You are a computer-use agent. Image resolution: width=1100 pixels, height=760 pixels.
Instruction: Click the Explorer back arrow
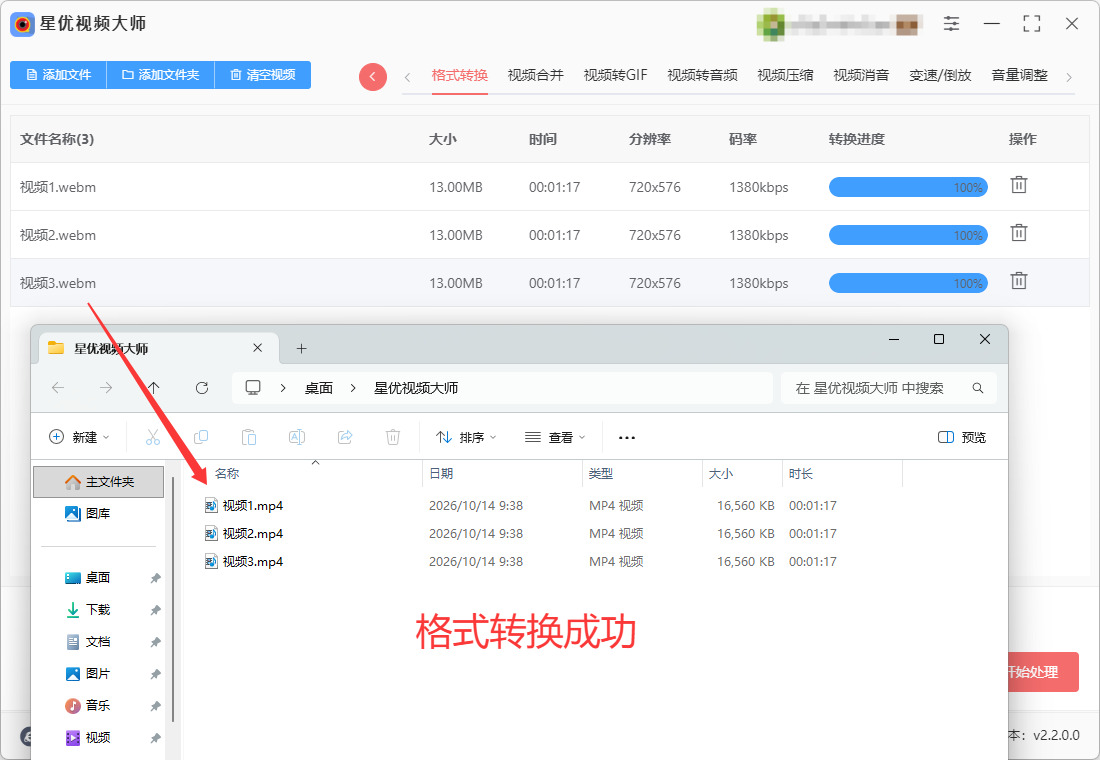point(58,388)
